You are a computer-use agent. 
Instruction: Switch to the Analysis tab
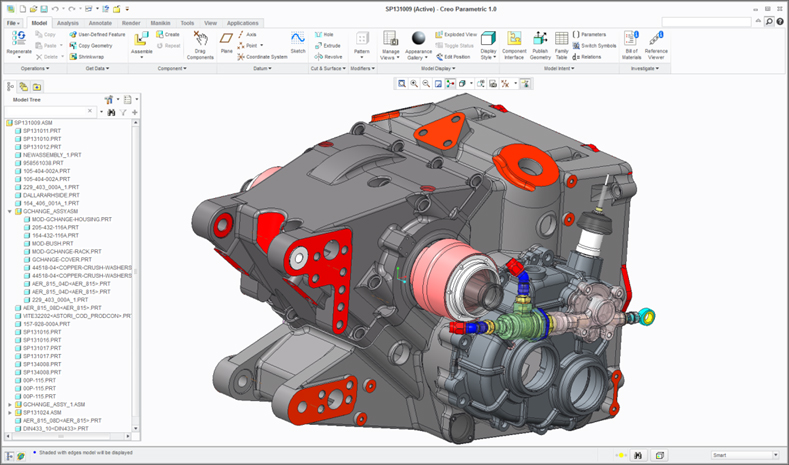68,22
